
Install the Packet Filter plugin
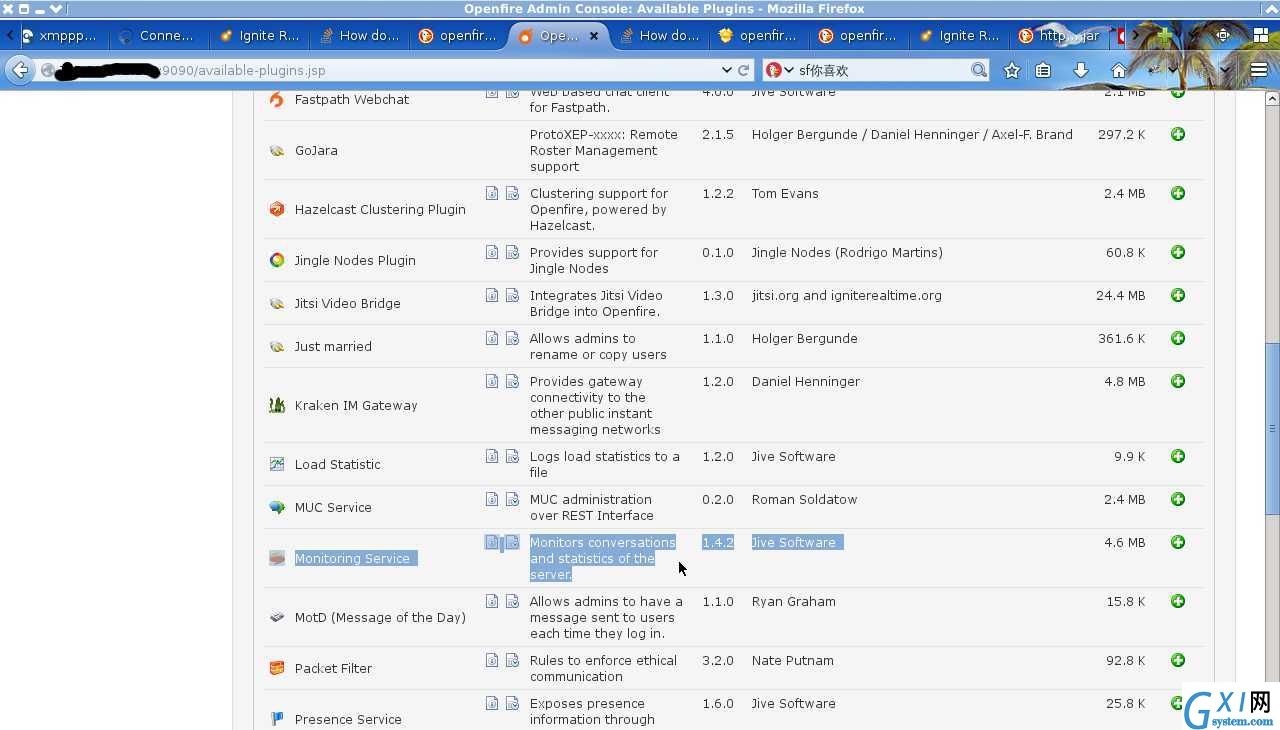(1178, 660)
